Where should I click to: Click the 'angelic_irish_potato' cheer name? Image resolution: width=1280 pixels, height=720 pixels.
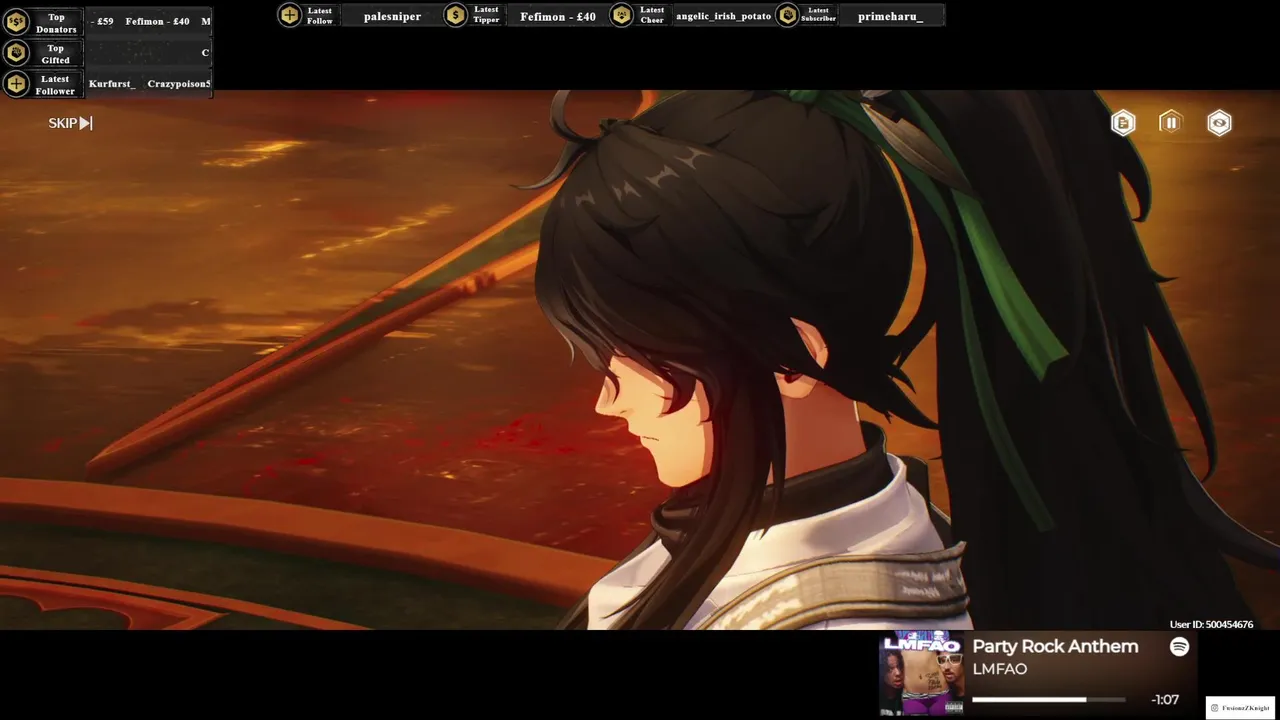(723, 16)
